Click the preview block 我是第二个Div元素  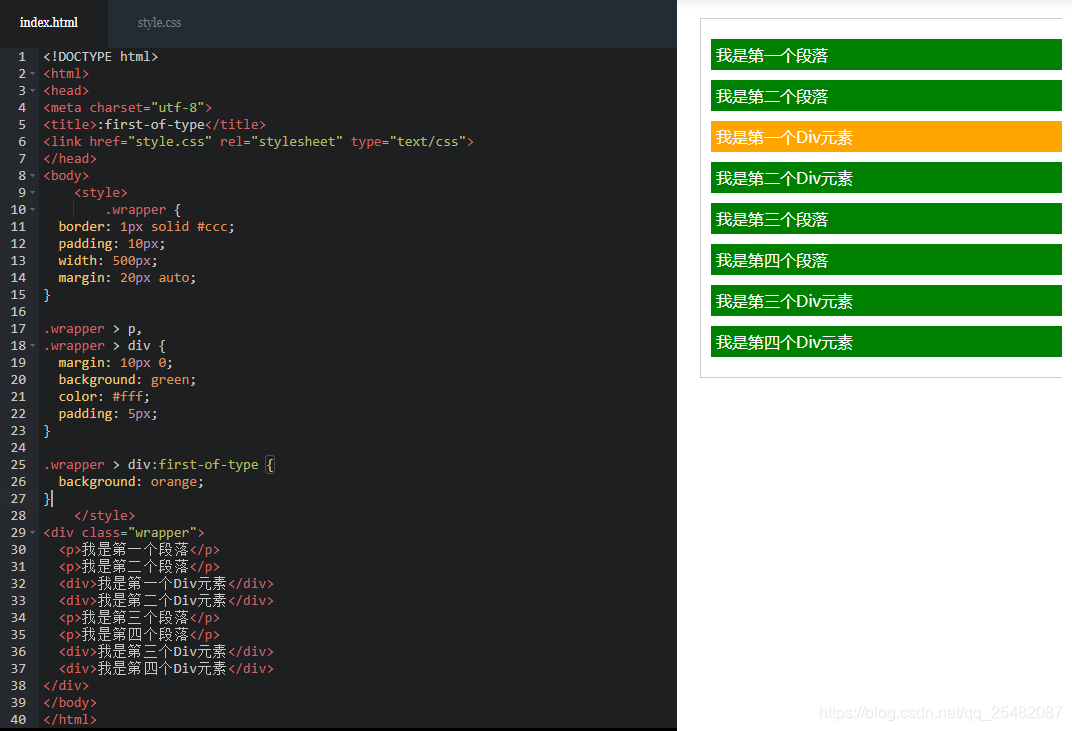tap(886, 178)
